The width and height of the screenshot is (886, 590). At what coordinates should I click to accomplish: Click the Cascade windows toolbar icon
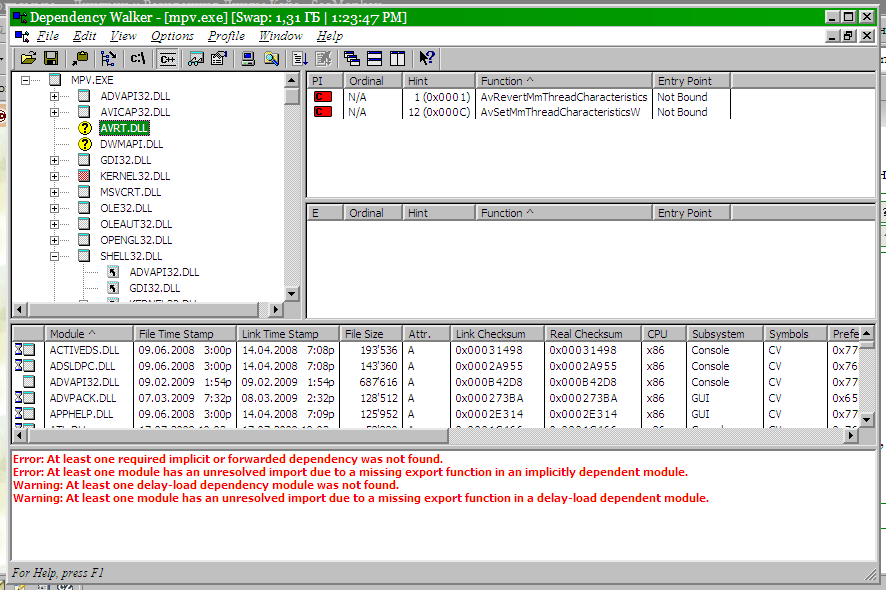[351, 59]
